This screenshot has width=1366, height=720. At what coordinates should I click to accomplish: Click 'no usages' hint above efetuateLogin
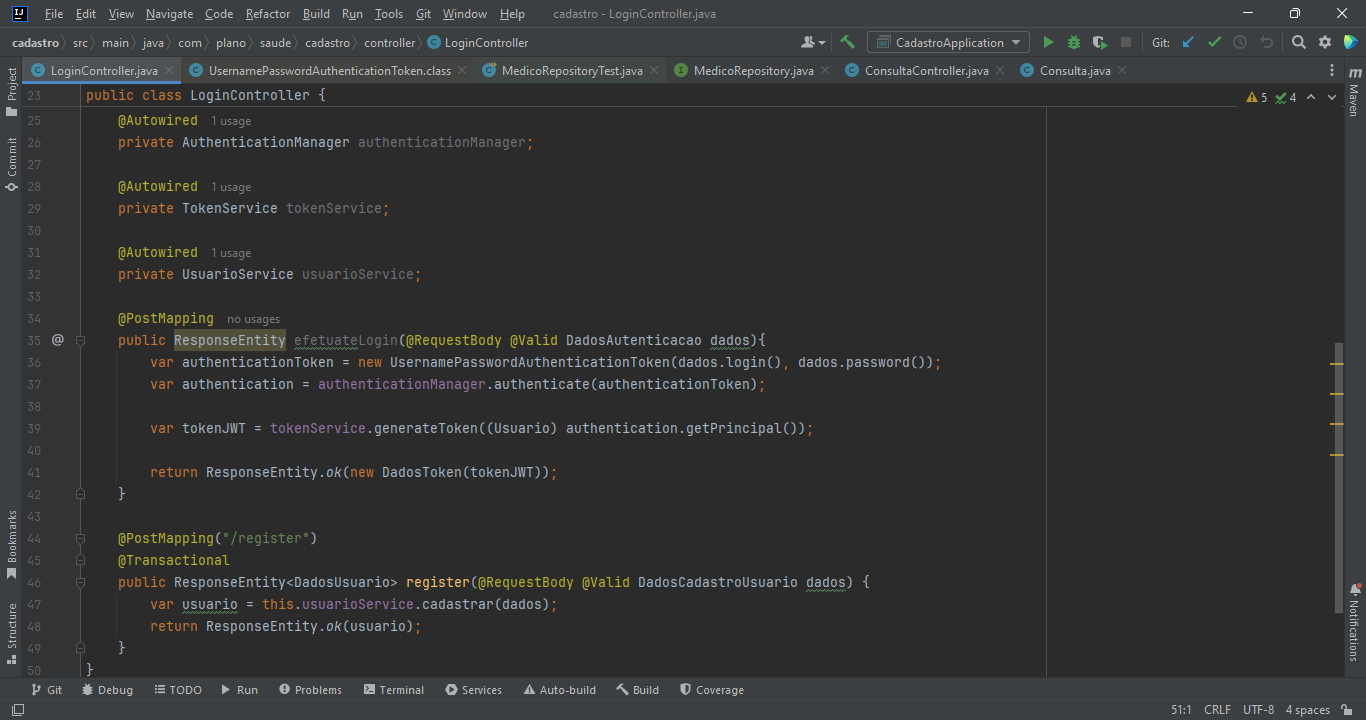(253, 319)
